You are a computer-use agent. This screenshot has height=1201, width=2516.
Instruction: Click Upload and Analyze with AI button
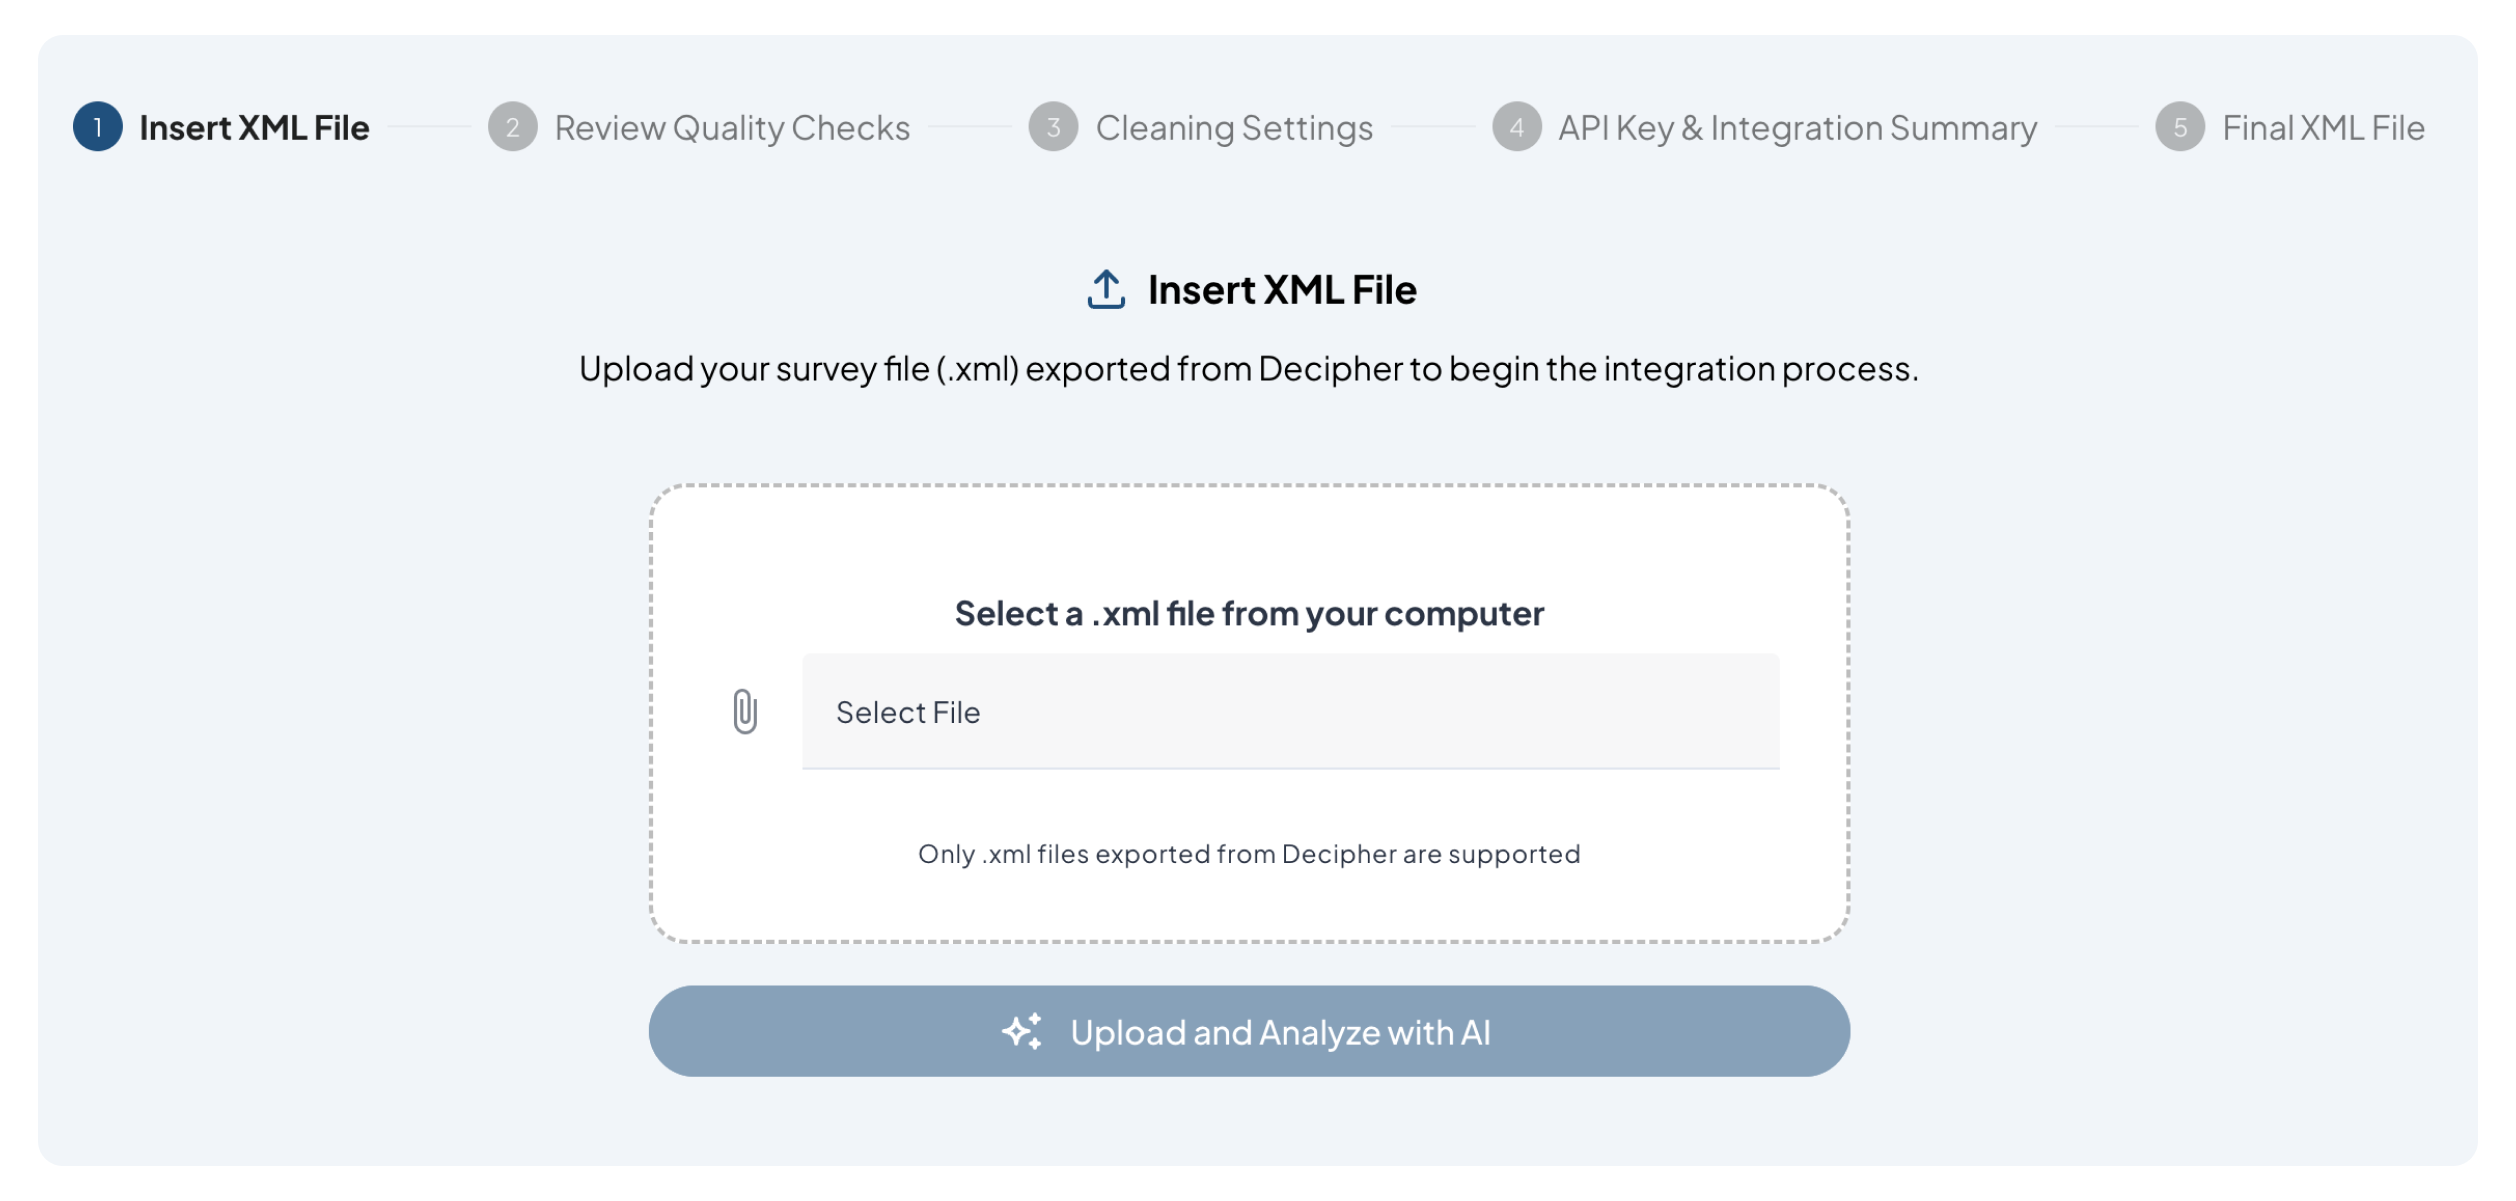1249,1032
